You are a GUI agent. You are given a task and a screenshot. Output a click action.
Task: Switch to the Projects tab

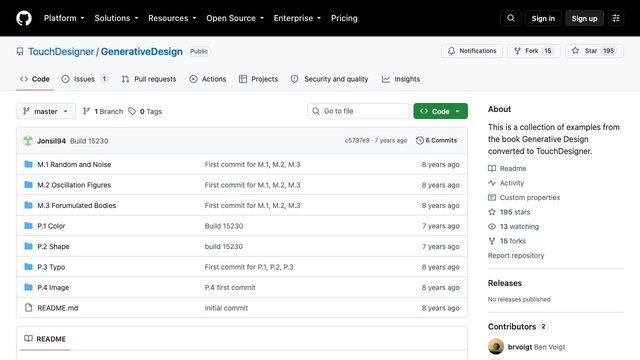pos(258,79)
